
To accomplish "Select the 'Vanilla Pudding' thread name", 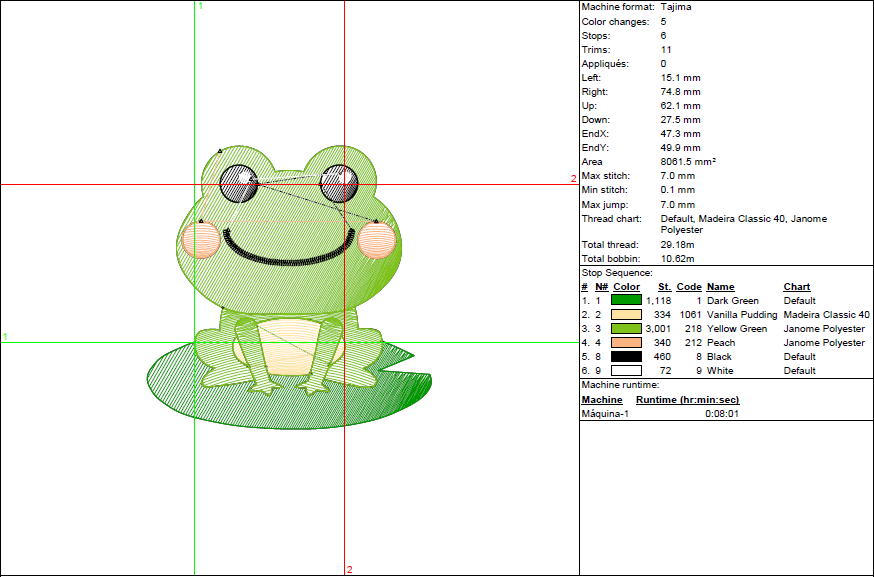I will (742, 314).
